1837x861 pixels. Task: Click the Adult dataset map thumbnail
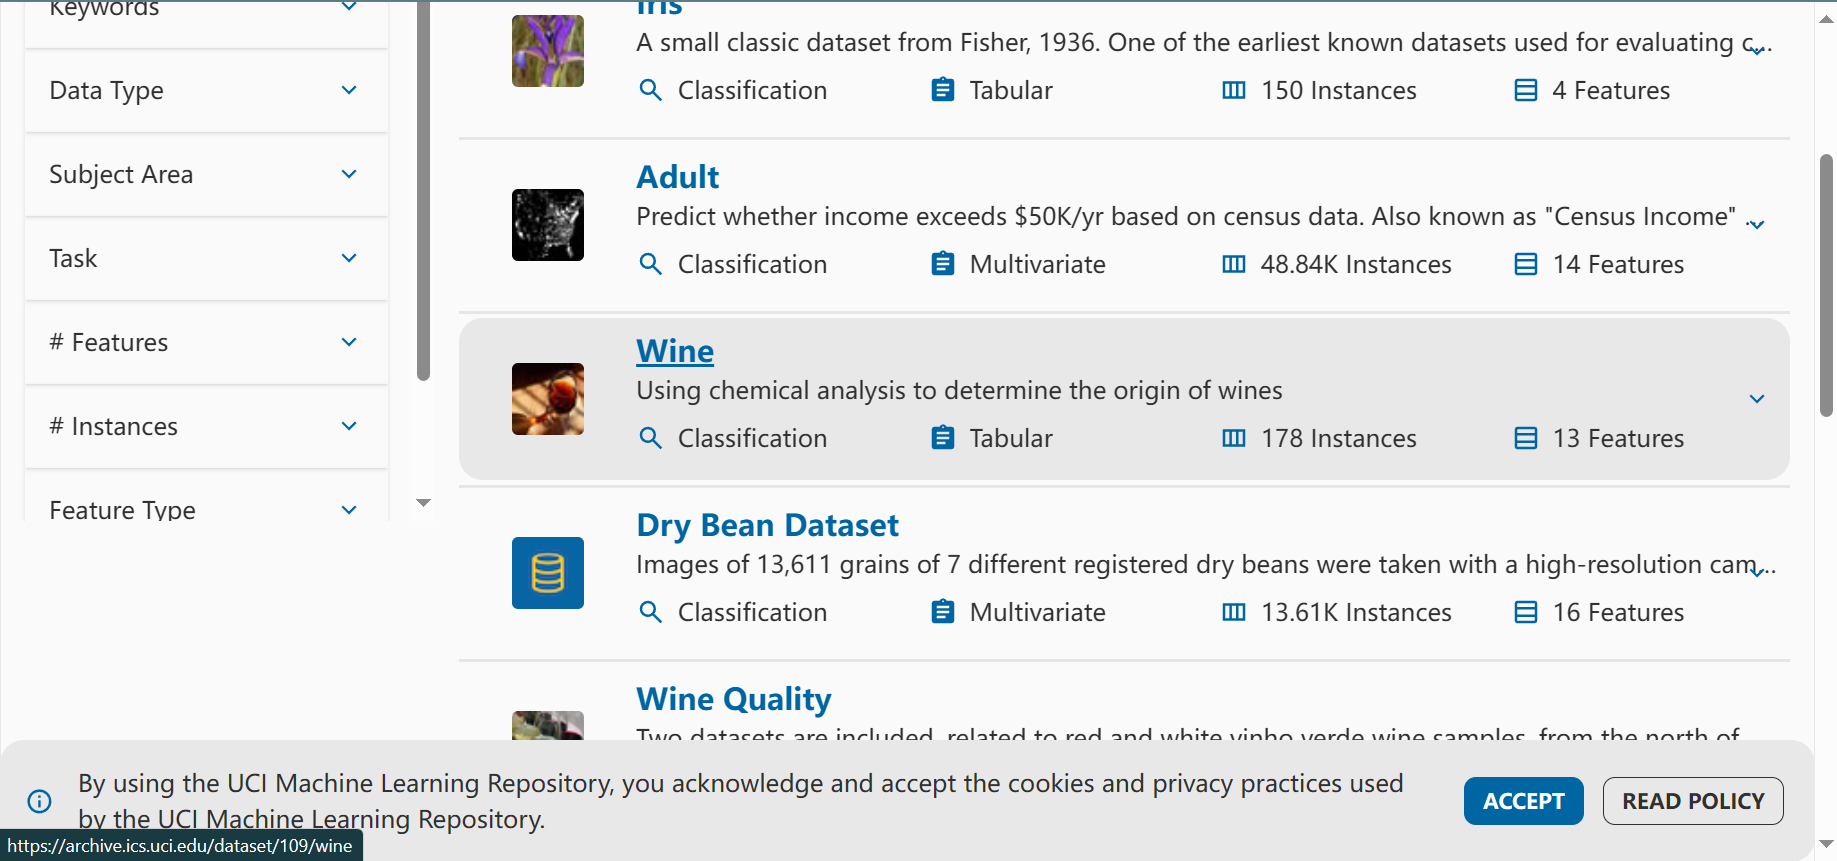[547, 225]
